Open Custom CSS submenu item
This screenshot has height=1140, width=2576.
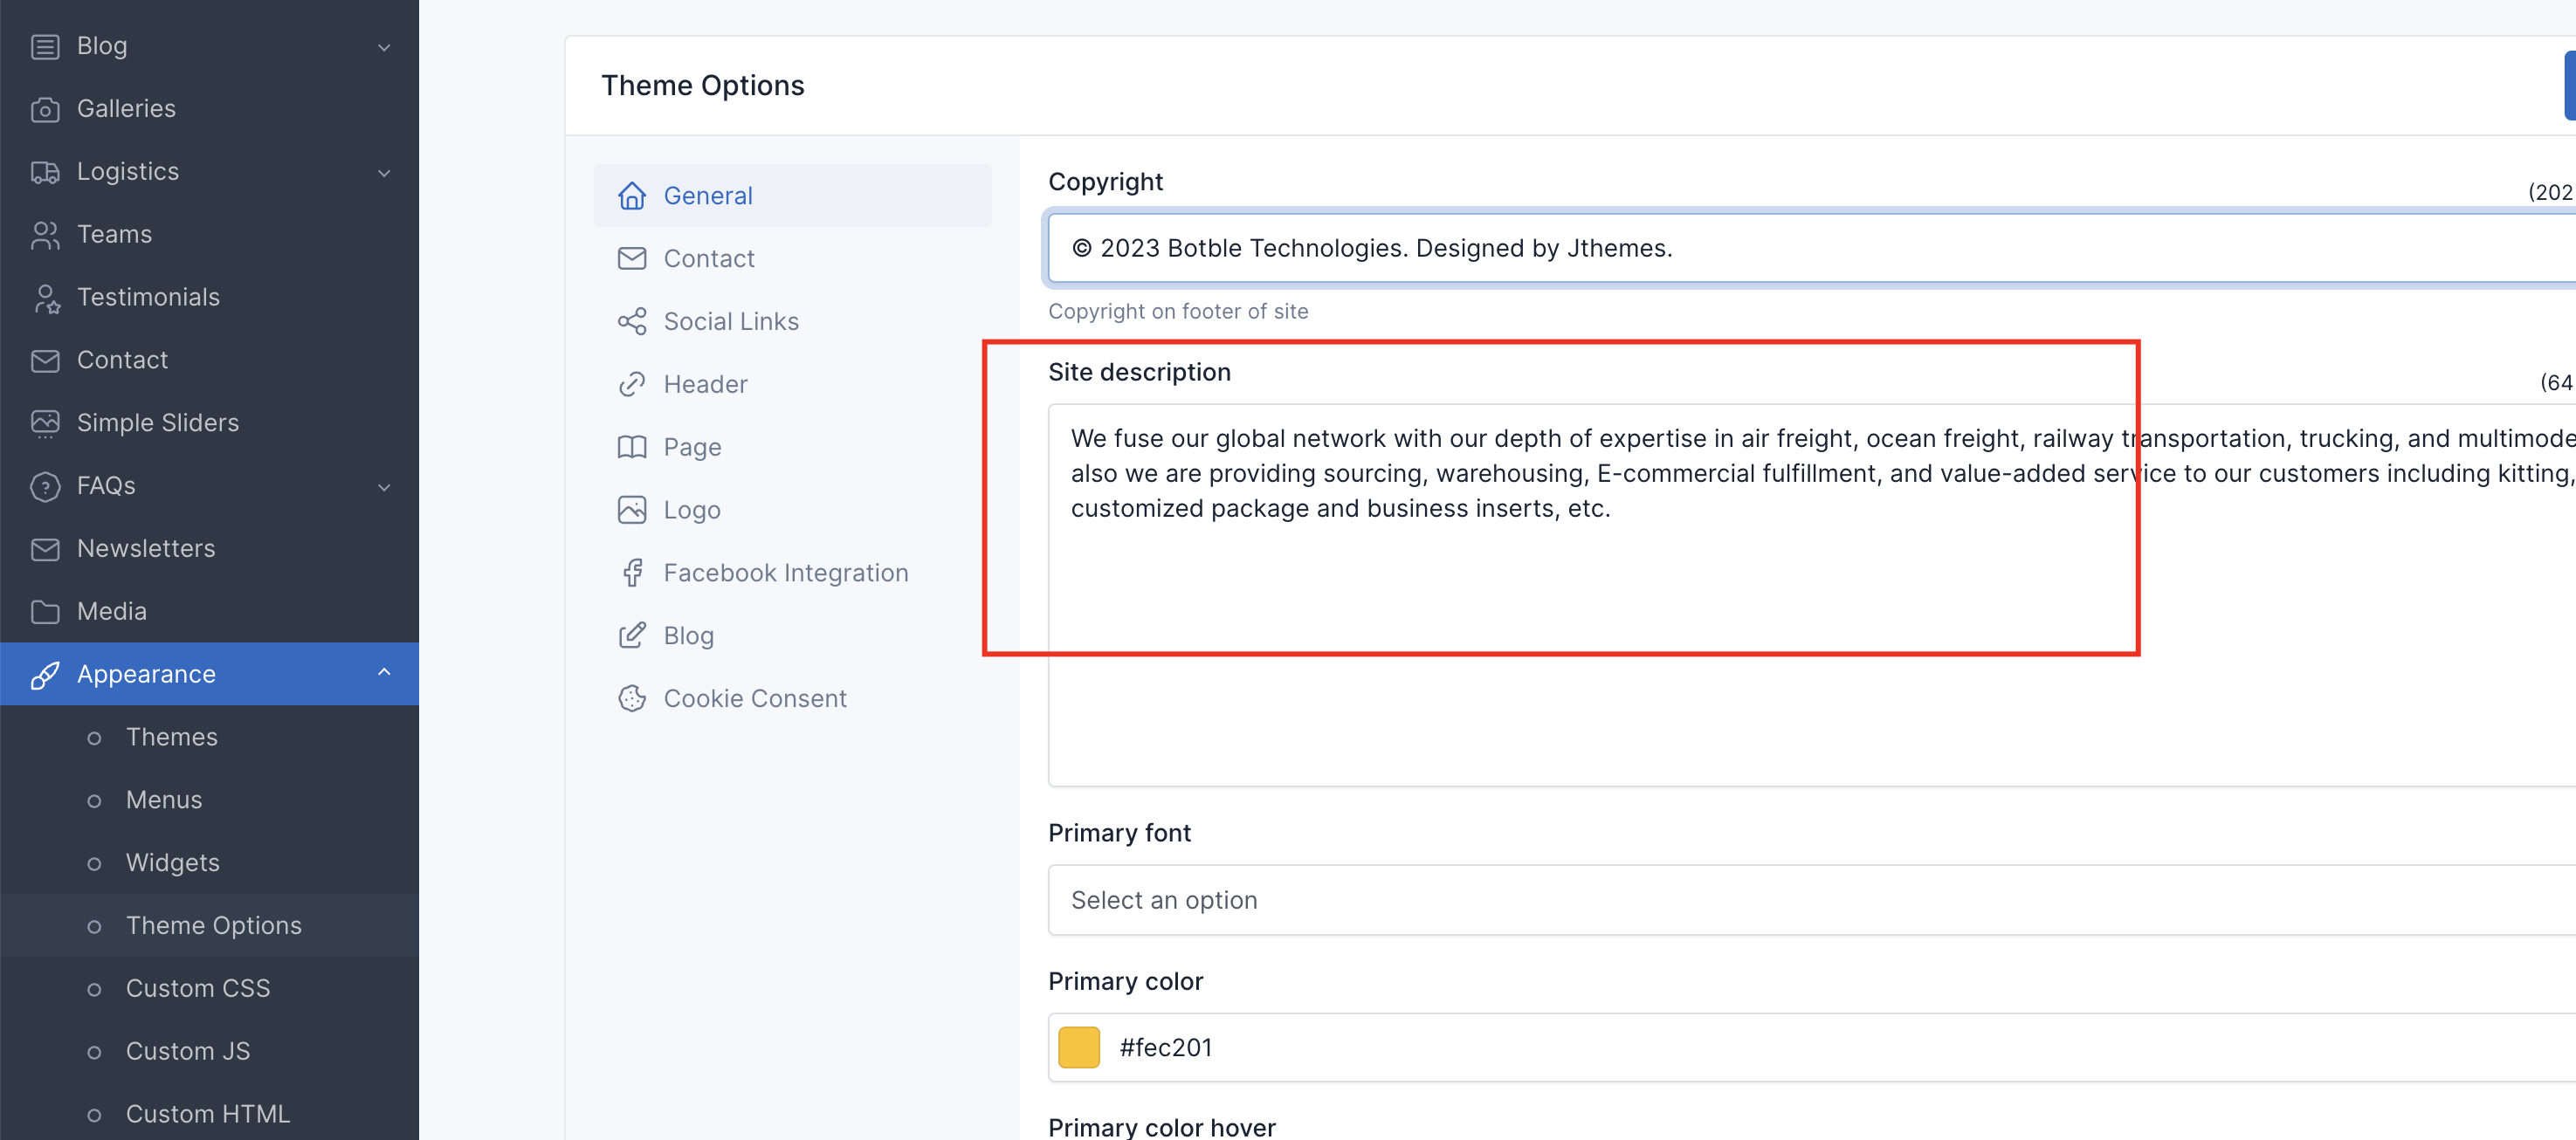(209, 989)
